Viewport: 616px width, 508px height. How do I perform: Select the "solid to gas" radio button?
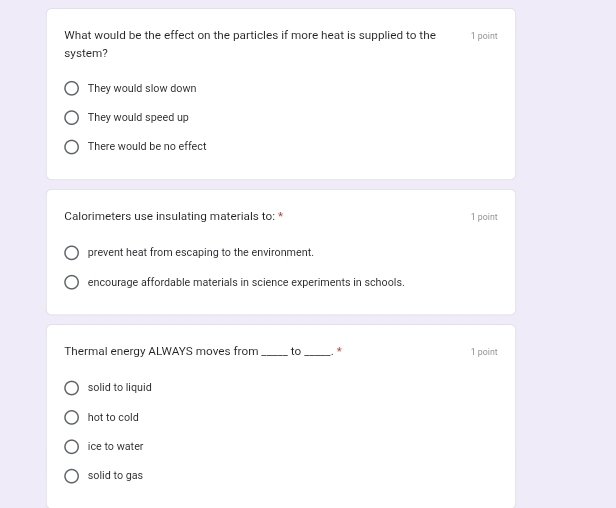(72, 476)
